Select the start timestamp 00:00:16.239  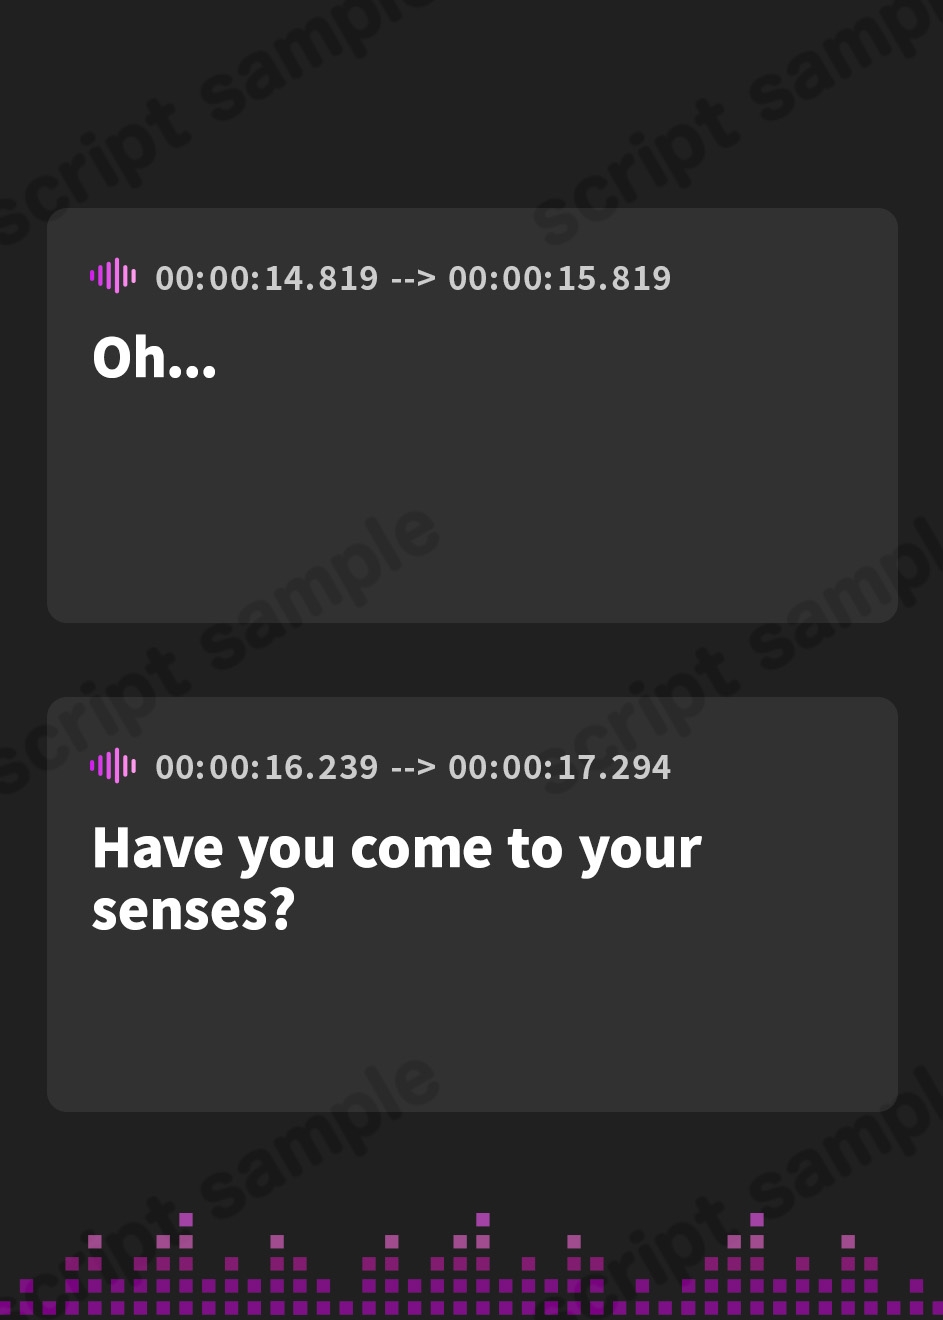click(267, 768)
